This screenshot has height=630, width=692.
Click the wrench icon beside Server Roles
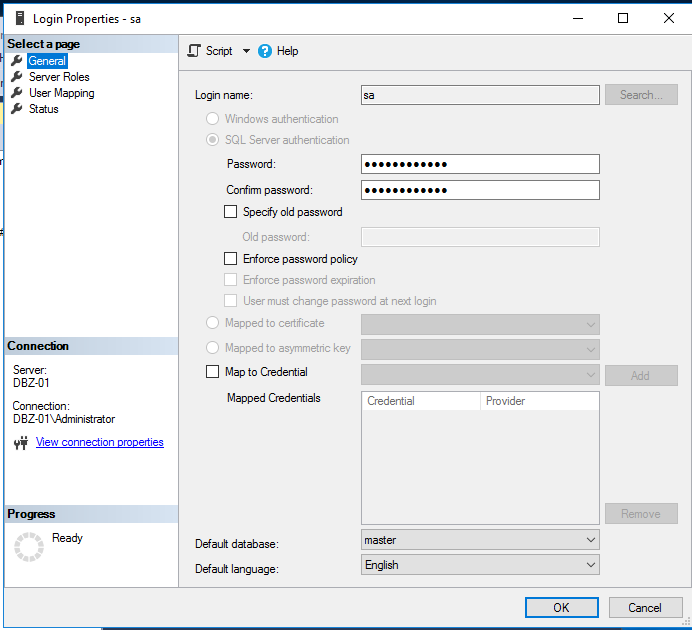pyautogui.click(x=17, y=77)
